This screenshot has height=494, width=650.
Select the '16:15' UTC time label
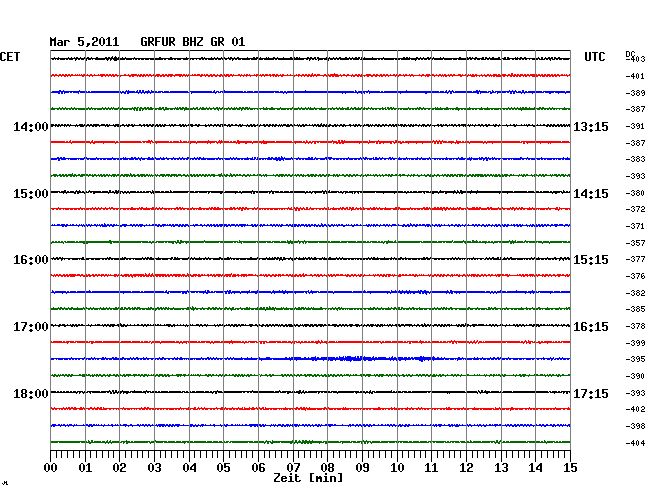click(x=591, y=327)
